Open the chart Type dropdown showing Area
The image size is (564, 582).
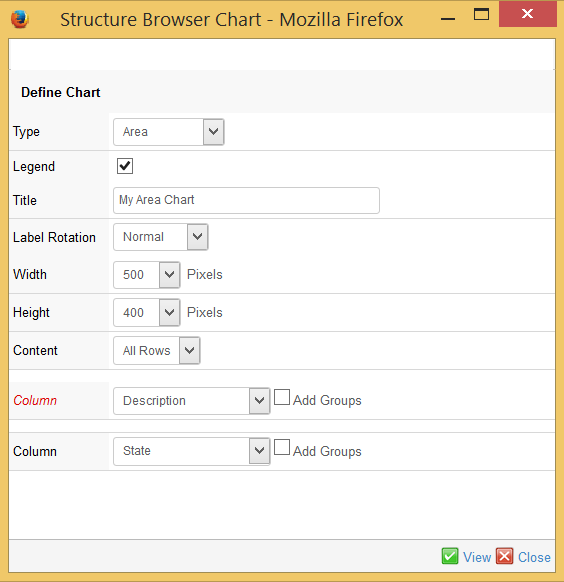pyautogui.click(x=168, y=132)
